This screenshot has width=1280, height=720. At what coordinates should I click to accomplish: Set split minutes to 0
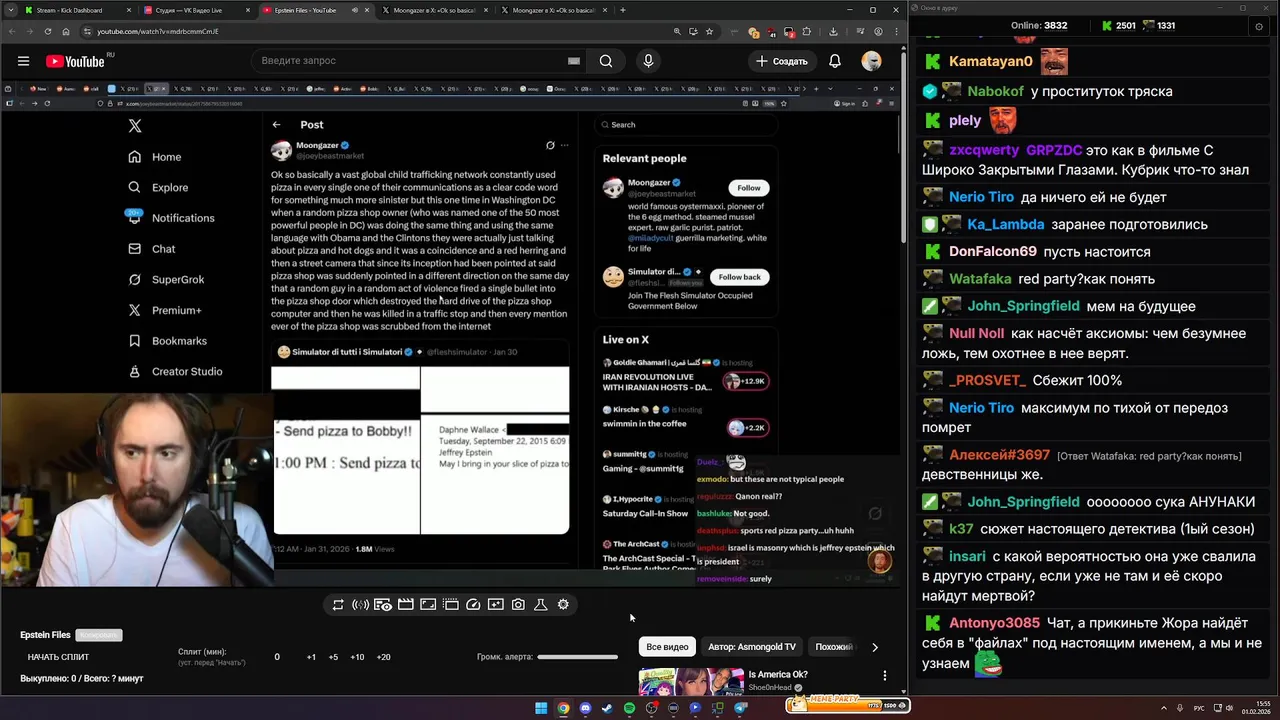(x=277, y=657)
